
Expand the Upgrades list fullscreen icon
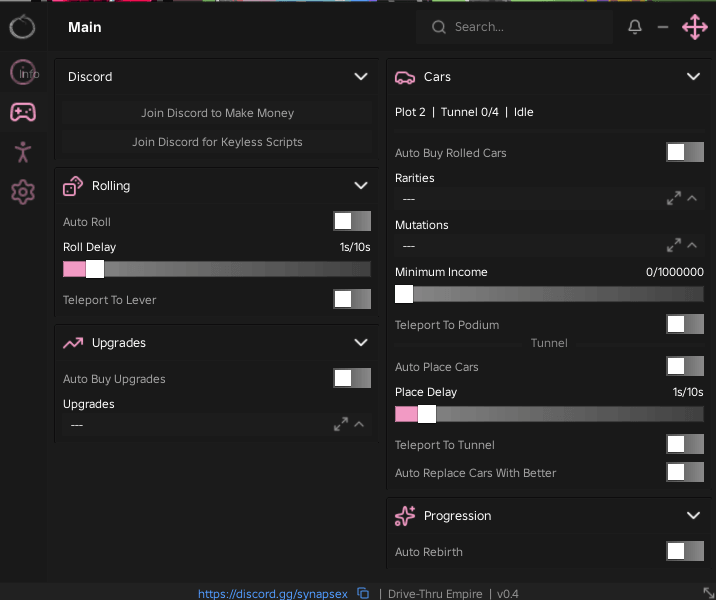point(341,424)
